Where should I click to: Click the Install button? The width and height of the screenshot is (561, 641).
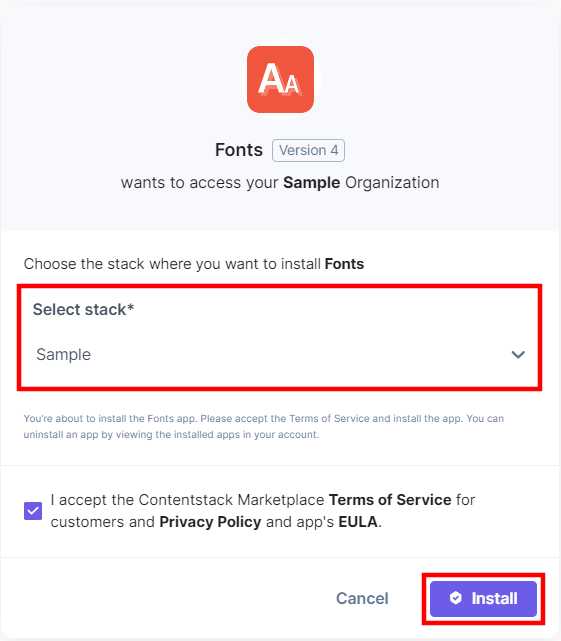pos(483,598)
